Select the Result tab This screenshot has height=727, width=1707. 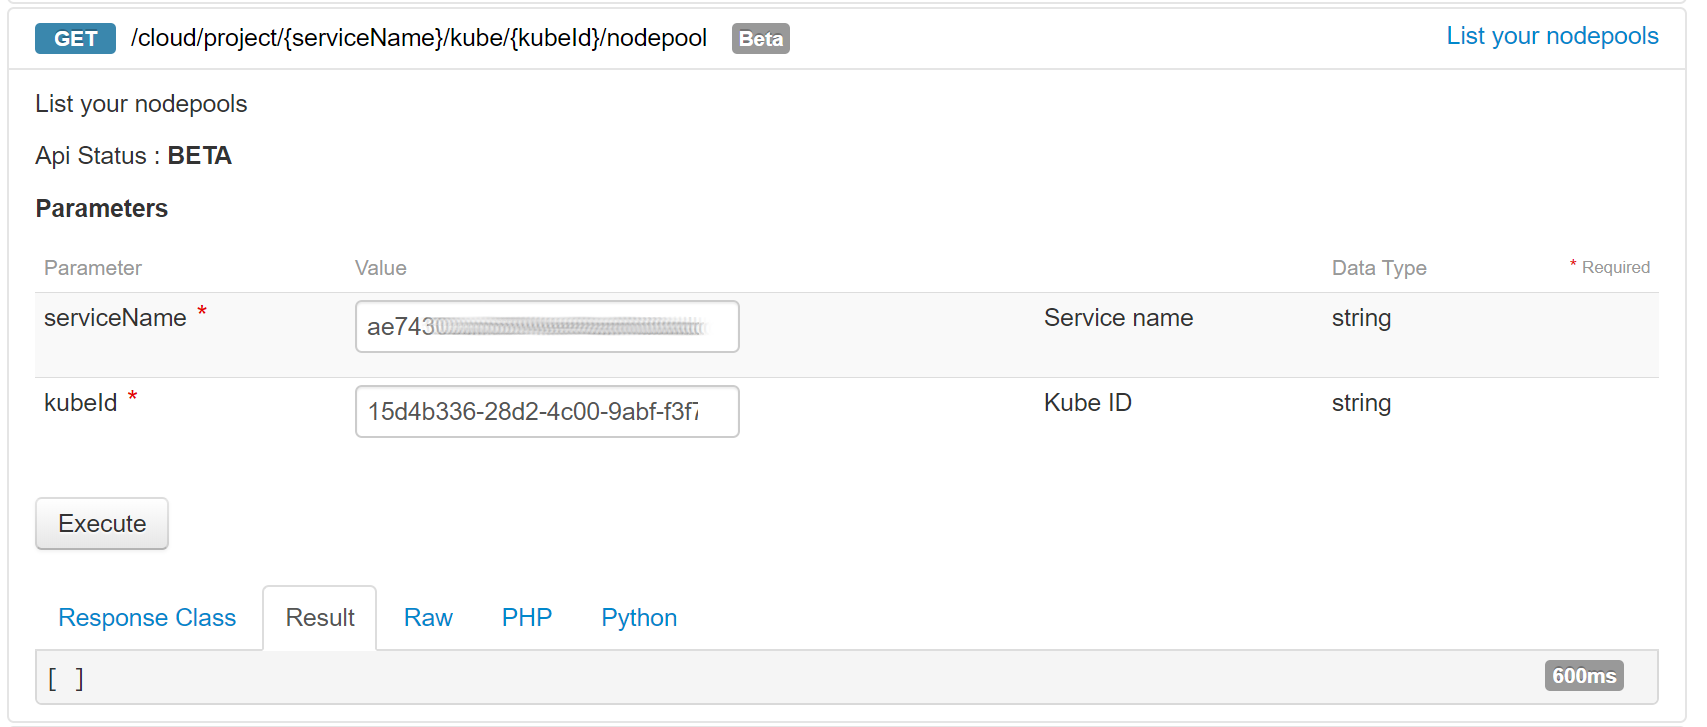click(x=320, y=618)
